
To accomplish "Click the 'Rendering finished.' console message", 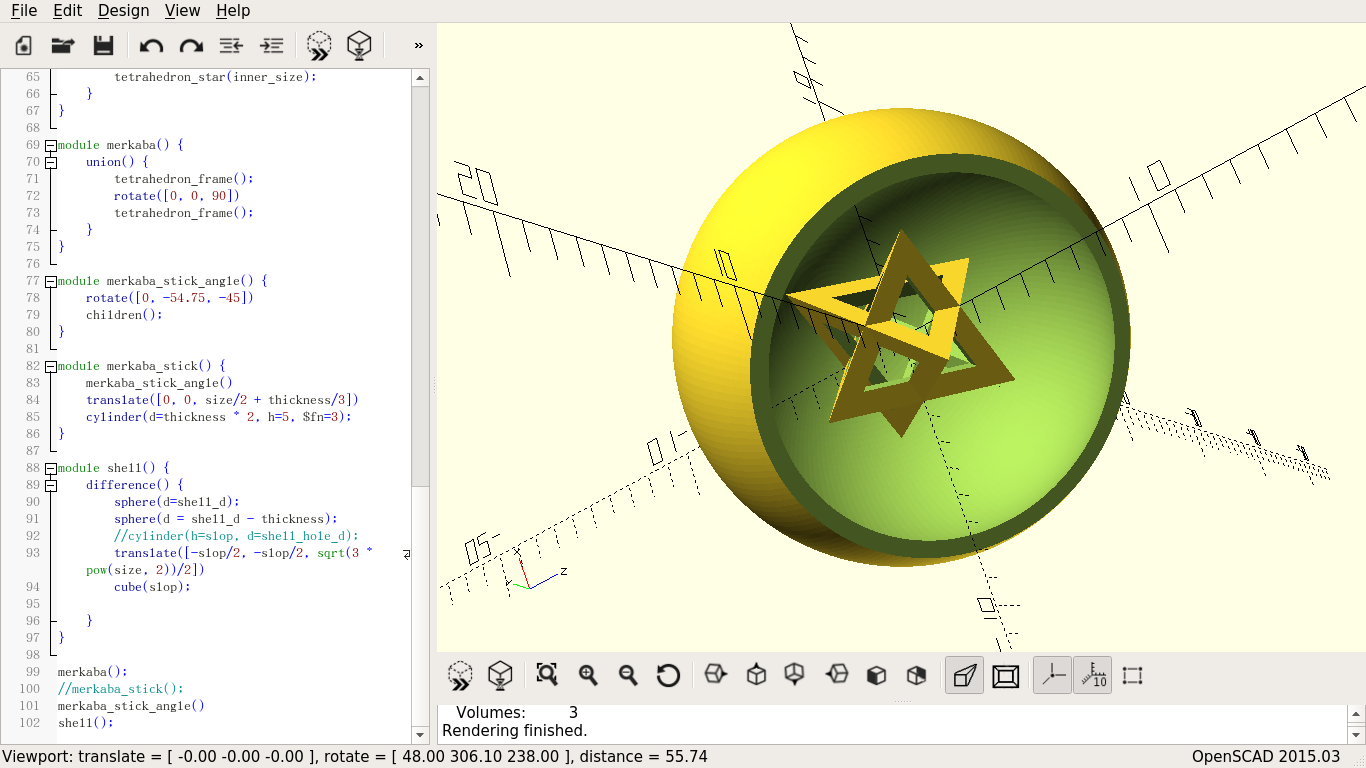I will pos(514,731).
